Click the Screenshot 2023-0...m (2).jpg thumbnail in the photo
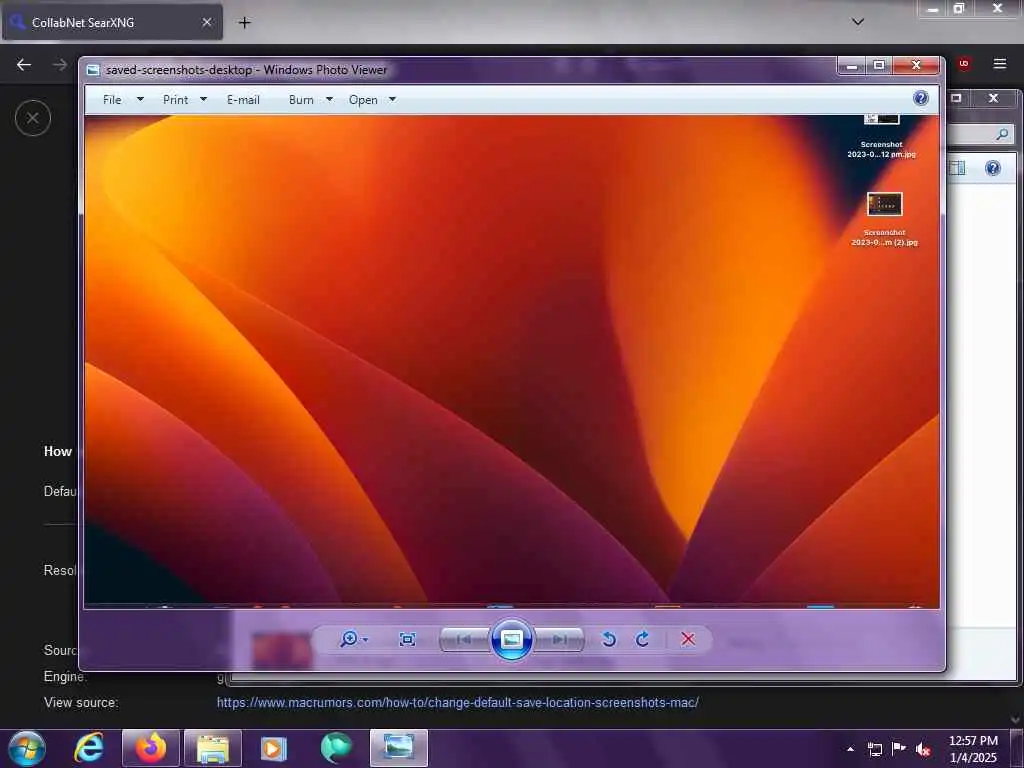Image resolution: width=1024 pixels, height=768 pixels. (885, 204)
